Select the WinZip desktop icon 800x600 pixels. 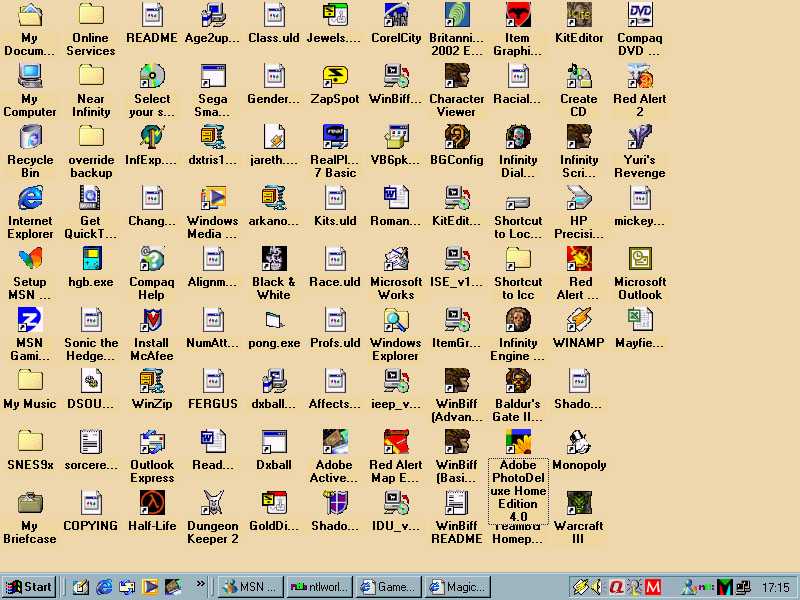152,381
